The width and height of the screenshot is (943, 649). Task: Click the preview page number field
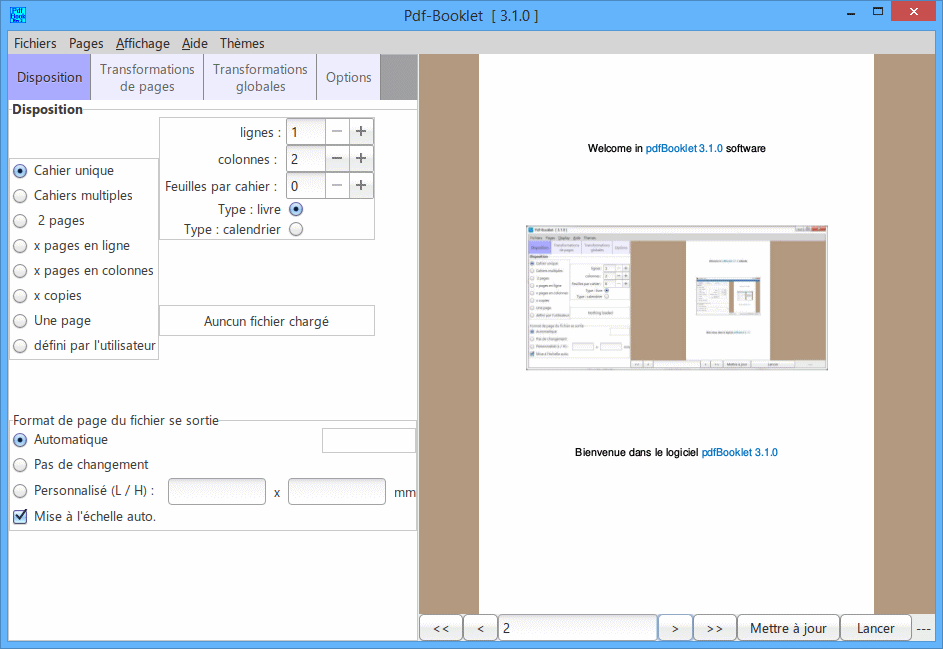[x=577, y=628]
